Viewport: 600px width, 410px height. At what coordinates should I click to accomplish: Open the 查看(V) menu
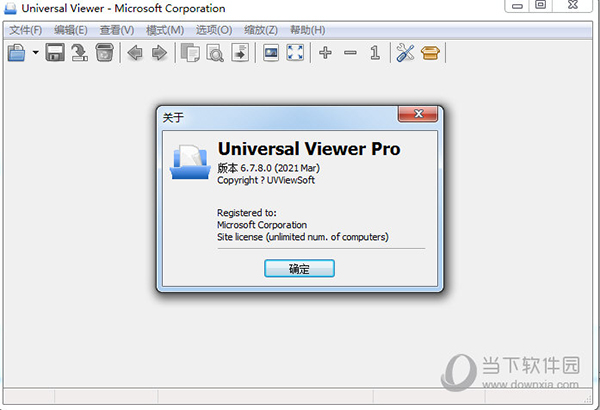point(117,30)
